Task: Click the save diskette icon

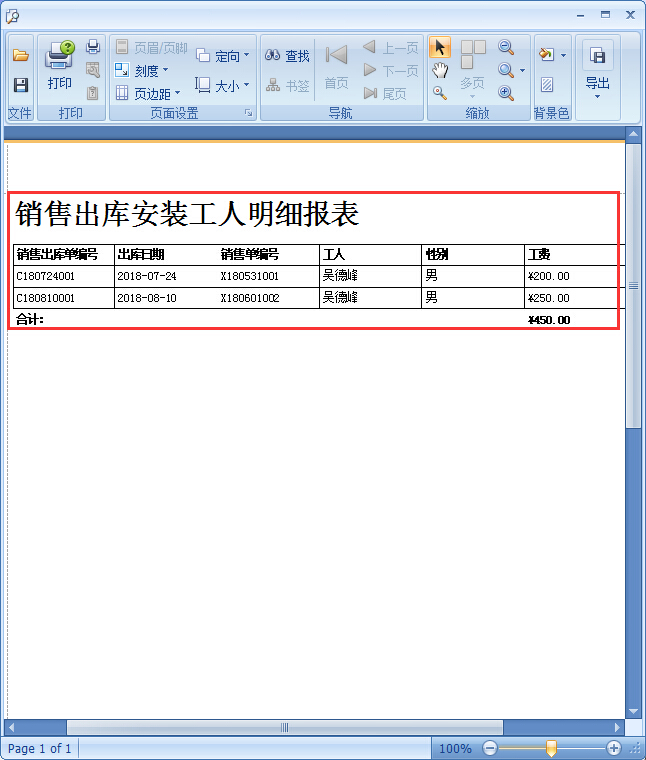Action: pyautogui.click(x=20, y=85)
